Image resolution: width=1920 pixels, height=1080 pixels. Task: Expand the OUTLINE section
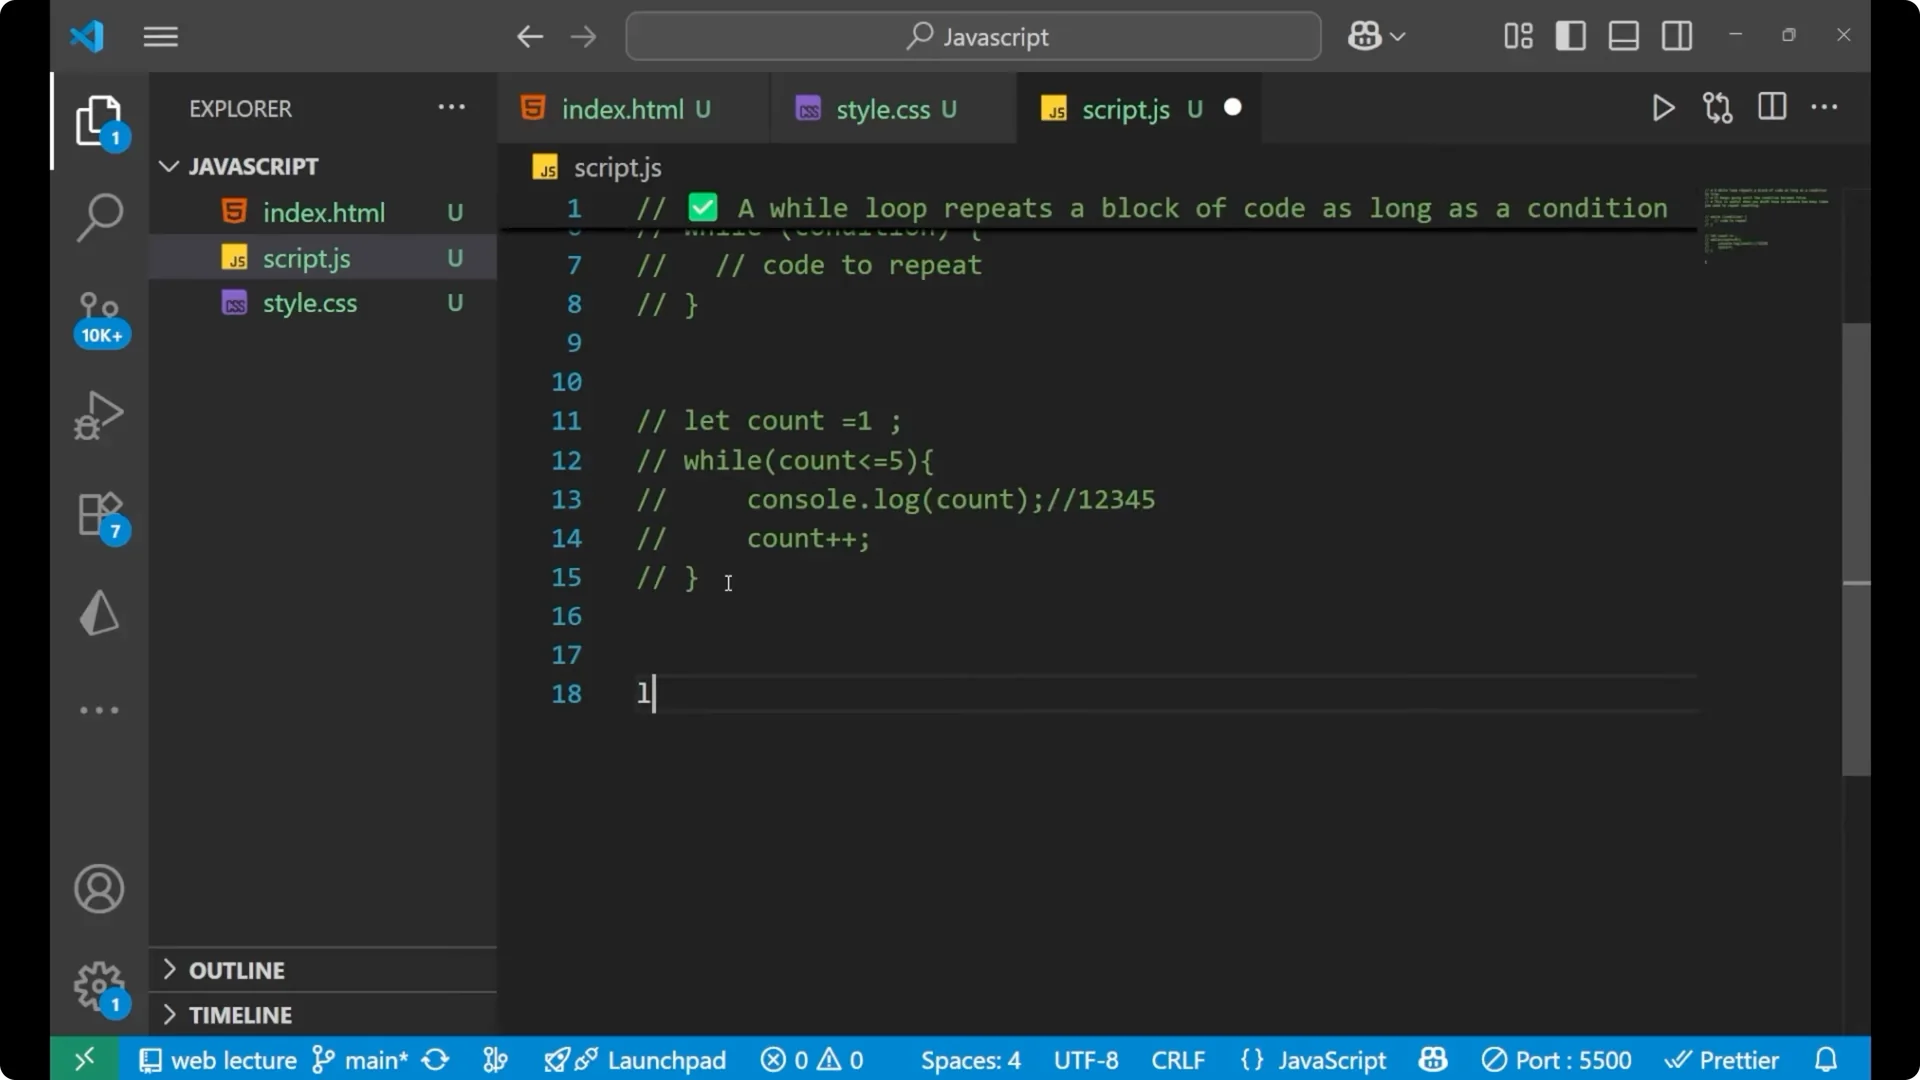pyautogui.click(x=236, y=969)
